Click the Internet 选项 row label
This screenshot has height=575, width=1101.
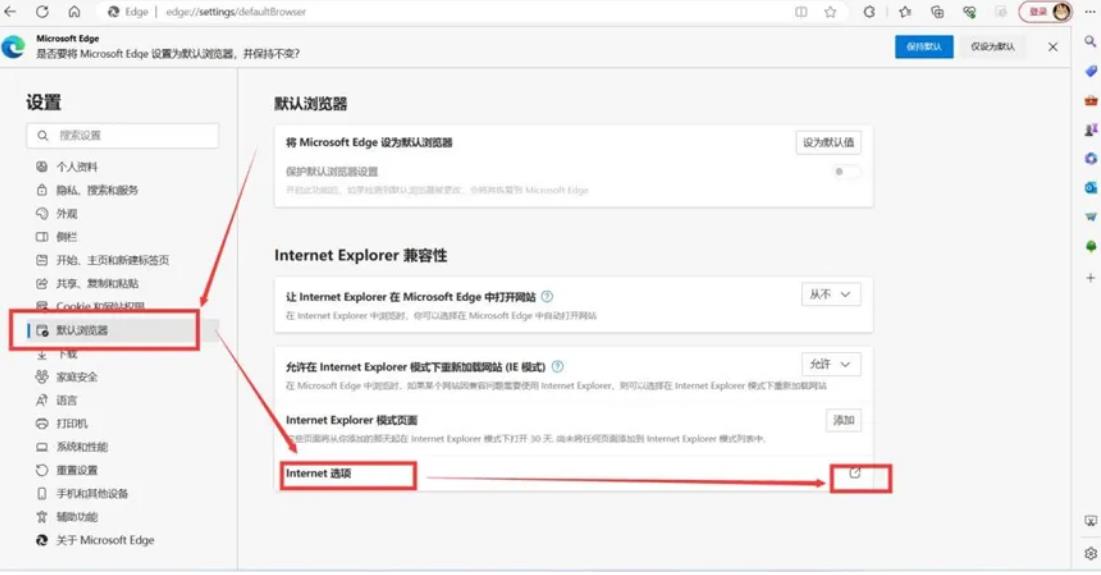pyautogui.click(x=318, y=473)
